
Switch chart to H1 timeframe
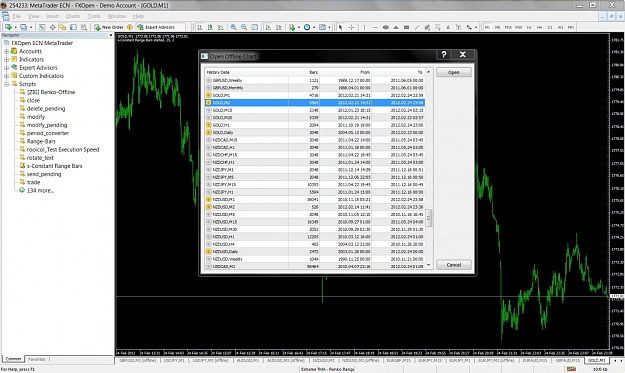pyautogui.click(x=529, y=27)
